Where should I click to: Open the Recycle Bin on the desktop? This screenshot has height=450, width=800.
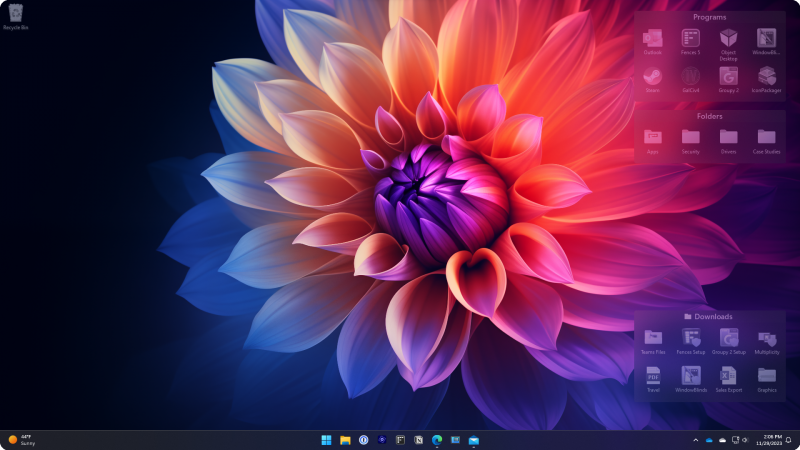tap(15, 14)
